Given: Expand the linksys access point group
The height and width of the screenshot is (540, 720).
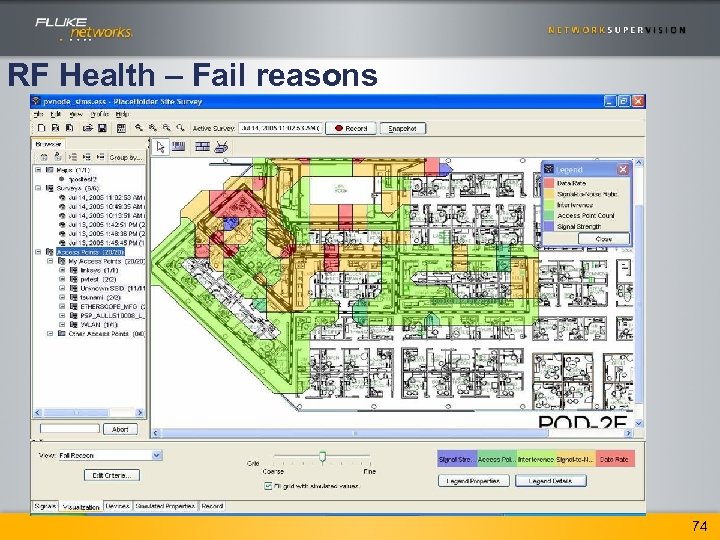Looking at the screenshot, I should click(62, 270).
